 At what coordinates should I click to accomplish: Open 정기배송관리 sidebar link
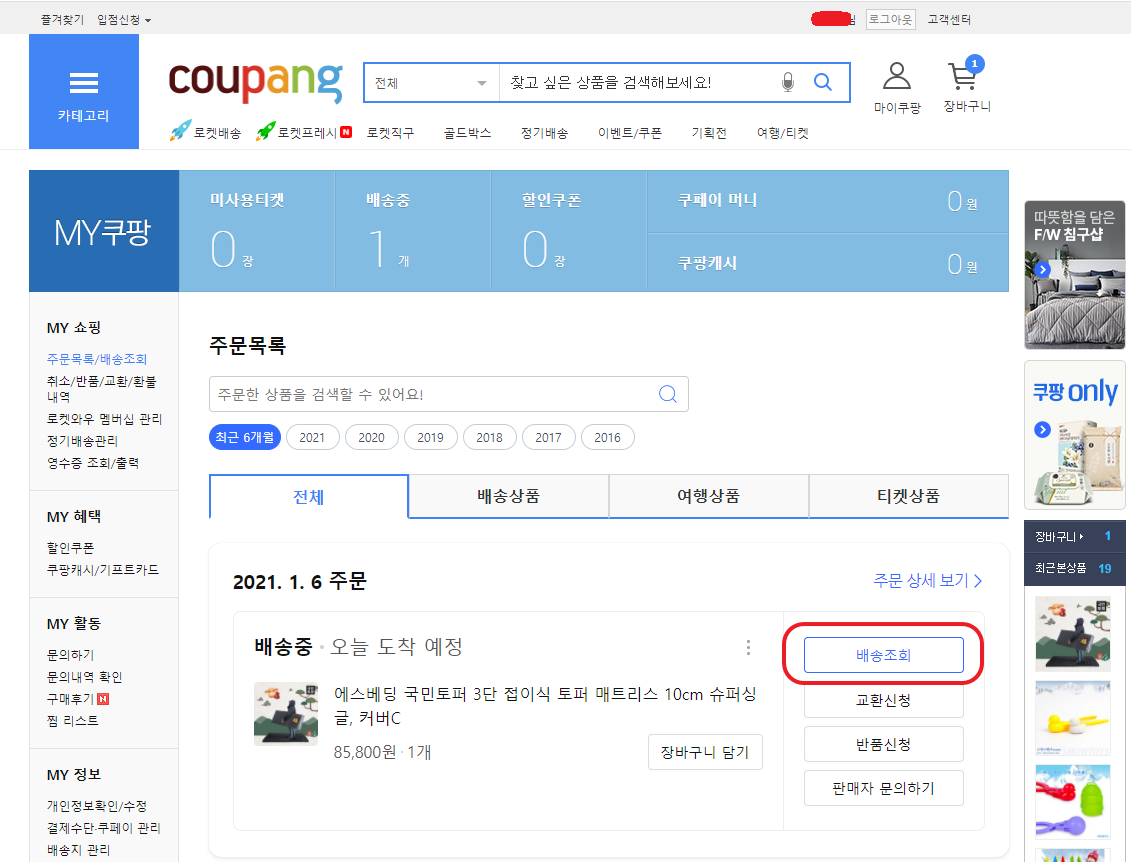pyautogui.click(x=82, y=440)
